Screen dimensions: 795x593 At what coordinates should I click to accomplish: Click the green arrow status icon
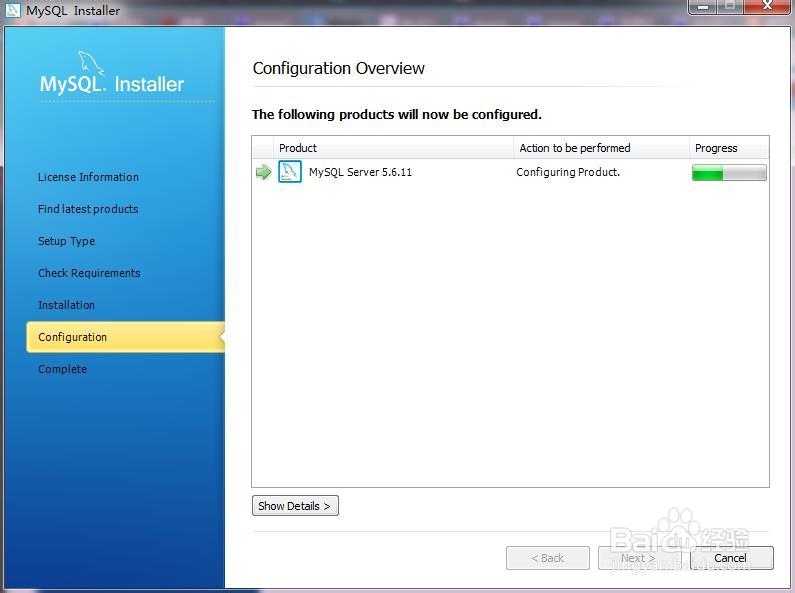(263, 172)
